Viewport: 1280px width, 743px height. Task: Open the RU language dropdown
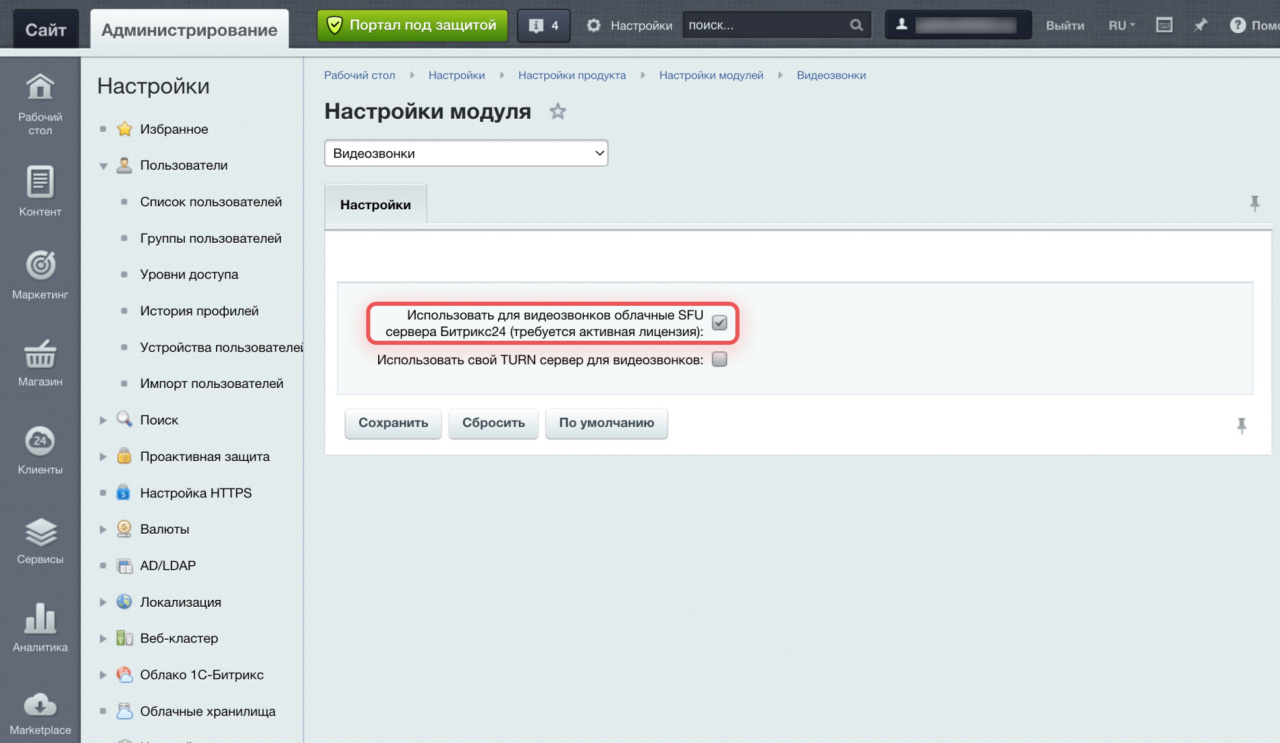1121,25
